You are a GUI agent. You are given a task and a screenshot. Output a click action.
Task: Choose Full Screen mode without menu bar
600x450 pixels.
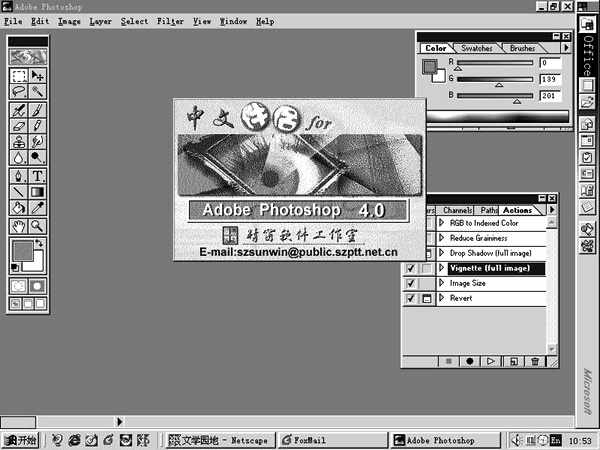(x=41, y=304)
